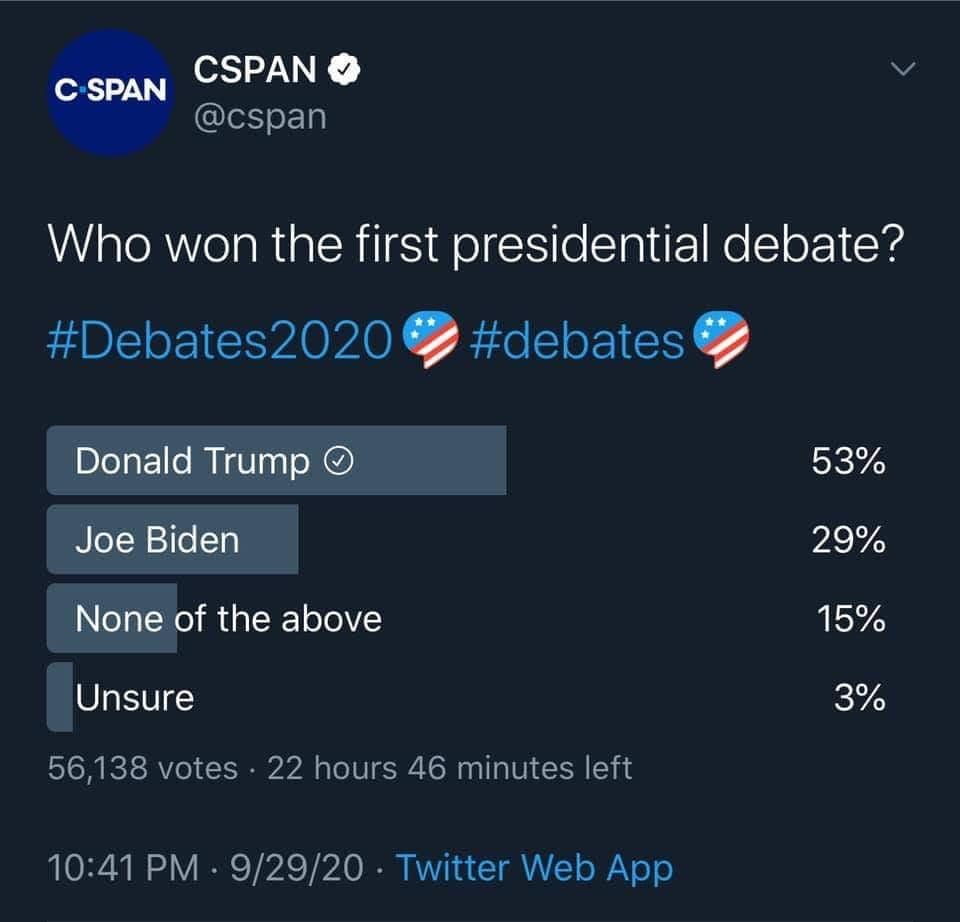Click the verified badge next to CSPAN
The width and height of the screenshot is (960, 922).
(x=344, y=69)
